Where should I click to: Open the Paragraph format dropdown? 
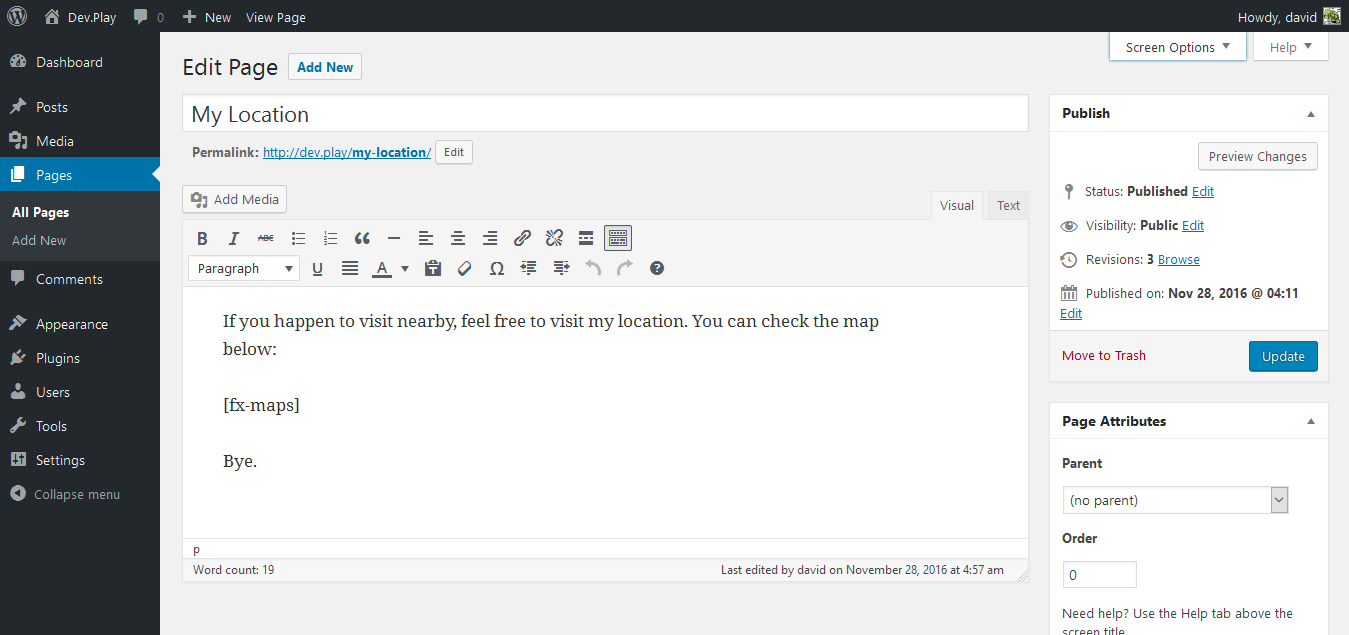(244, 268)
